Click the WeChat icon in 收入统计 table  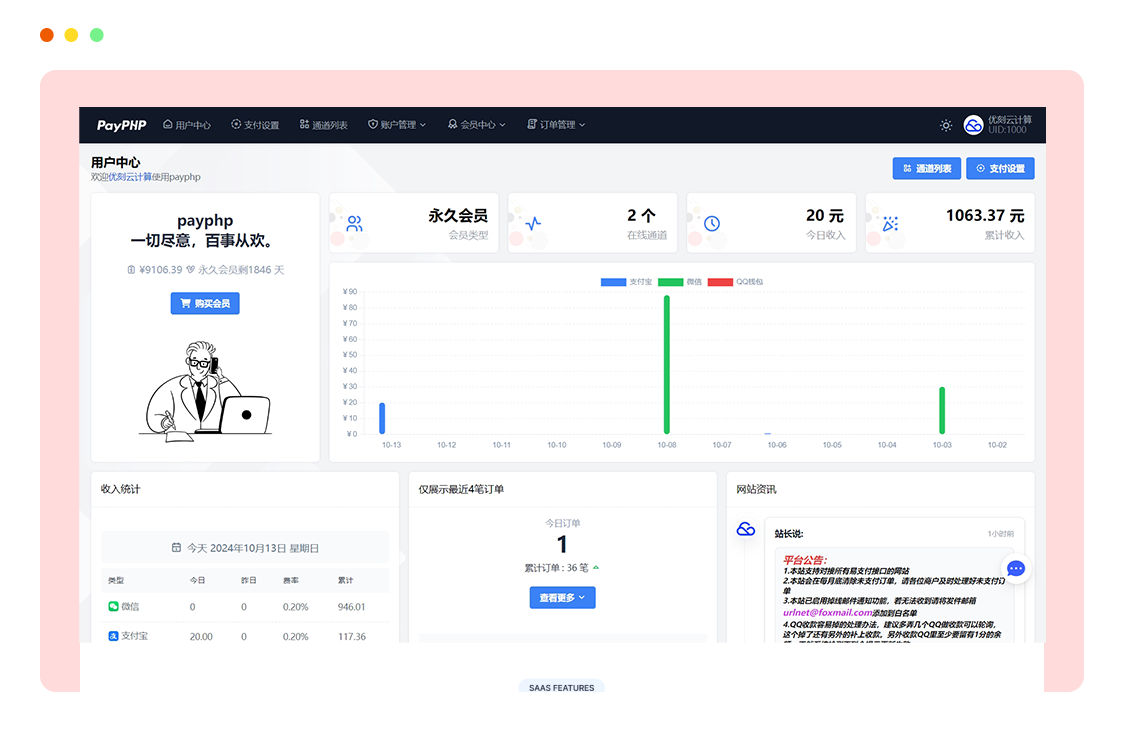pyautogui.click(x=114, y=606)
